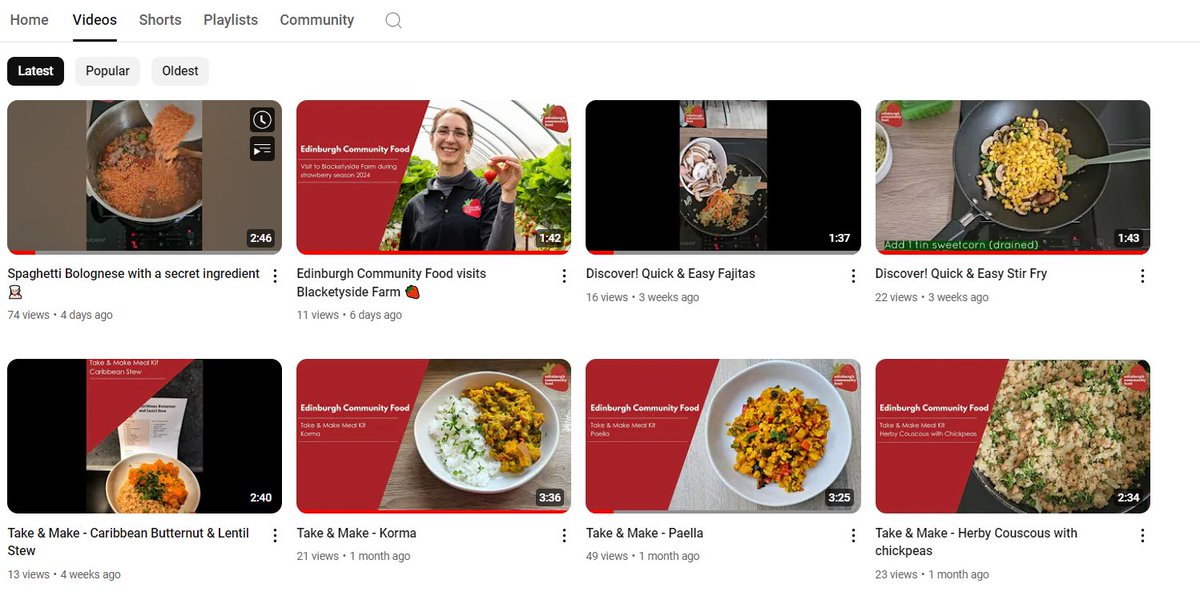Open Take & Make - Korma title
The height and width of the screenshot is (596, 1200).
tap(356, 533)
